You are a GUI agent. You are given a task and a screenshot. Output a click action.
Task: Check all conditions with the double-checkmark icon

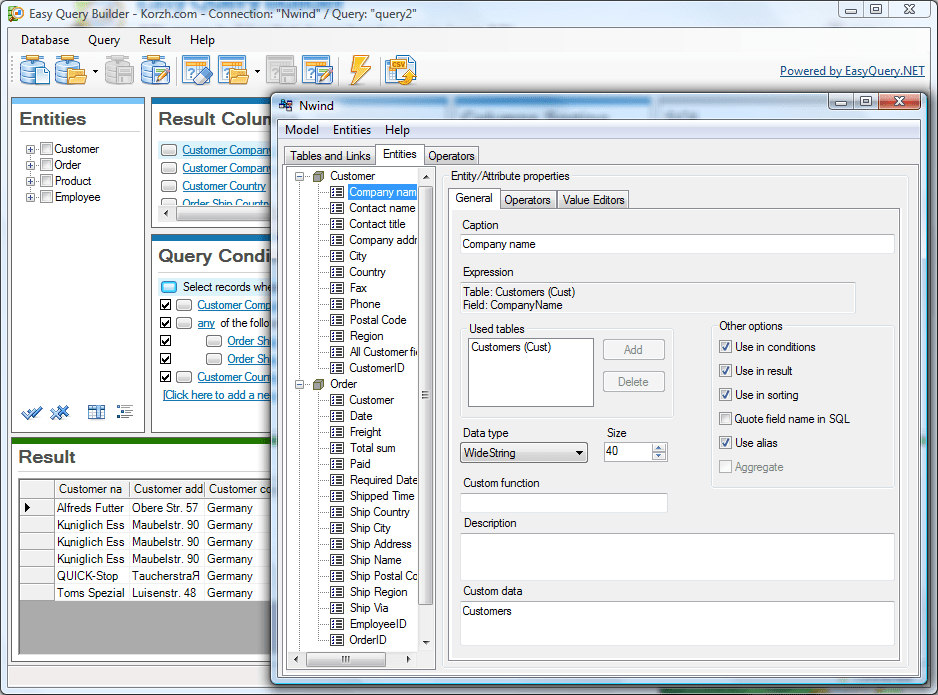31,412
